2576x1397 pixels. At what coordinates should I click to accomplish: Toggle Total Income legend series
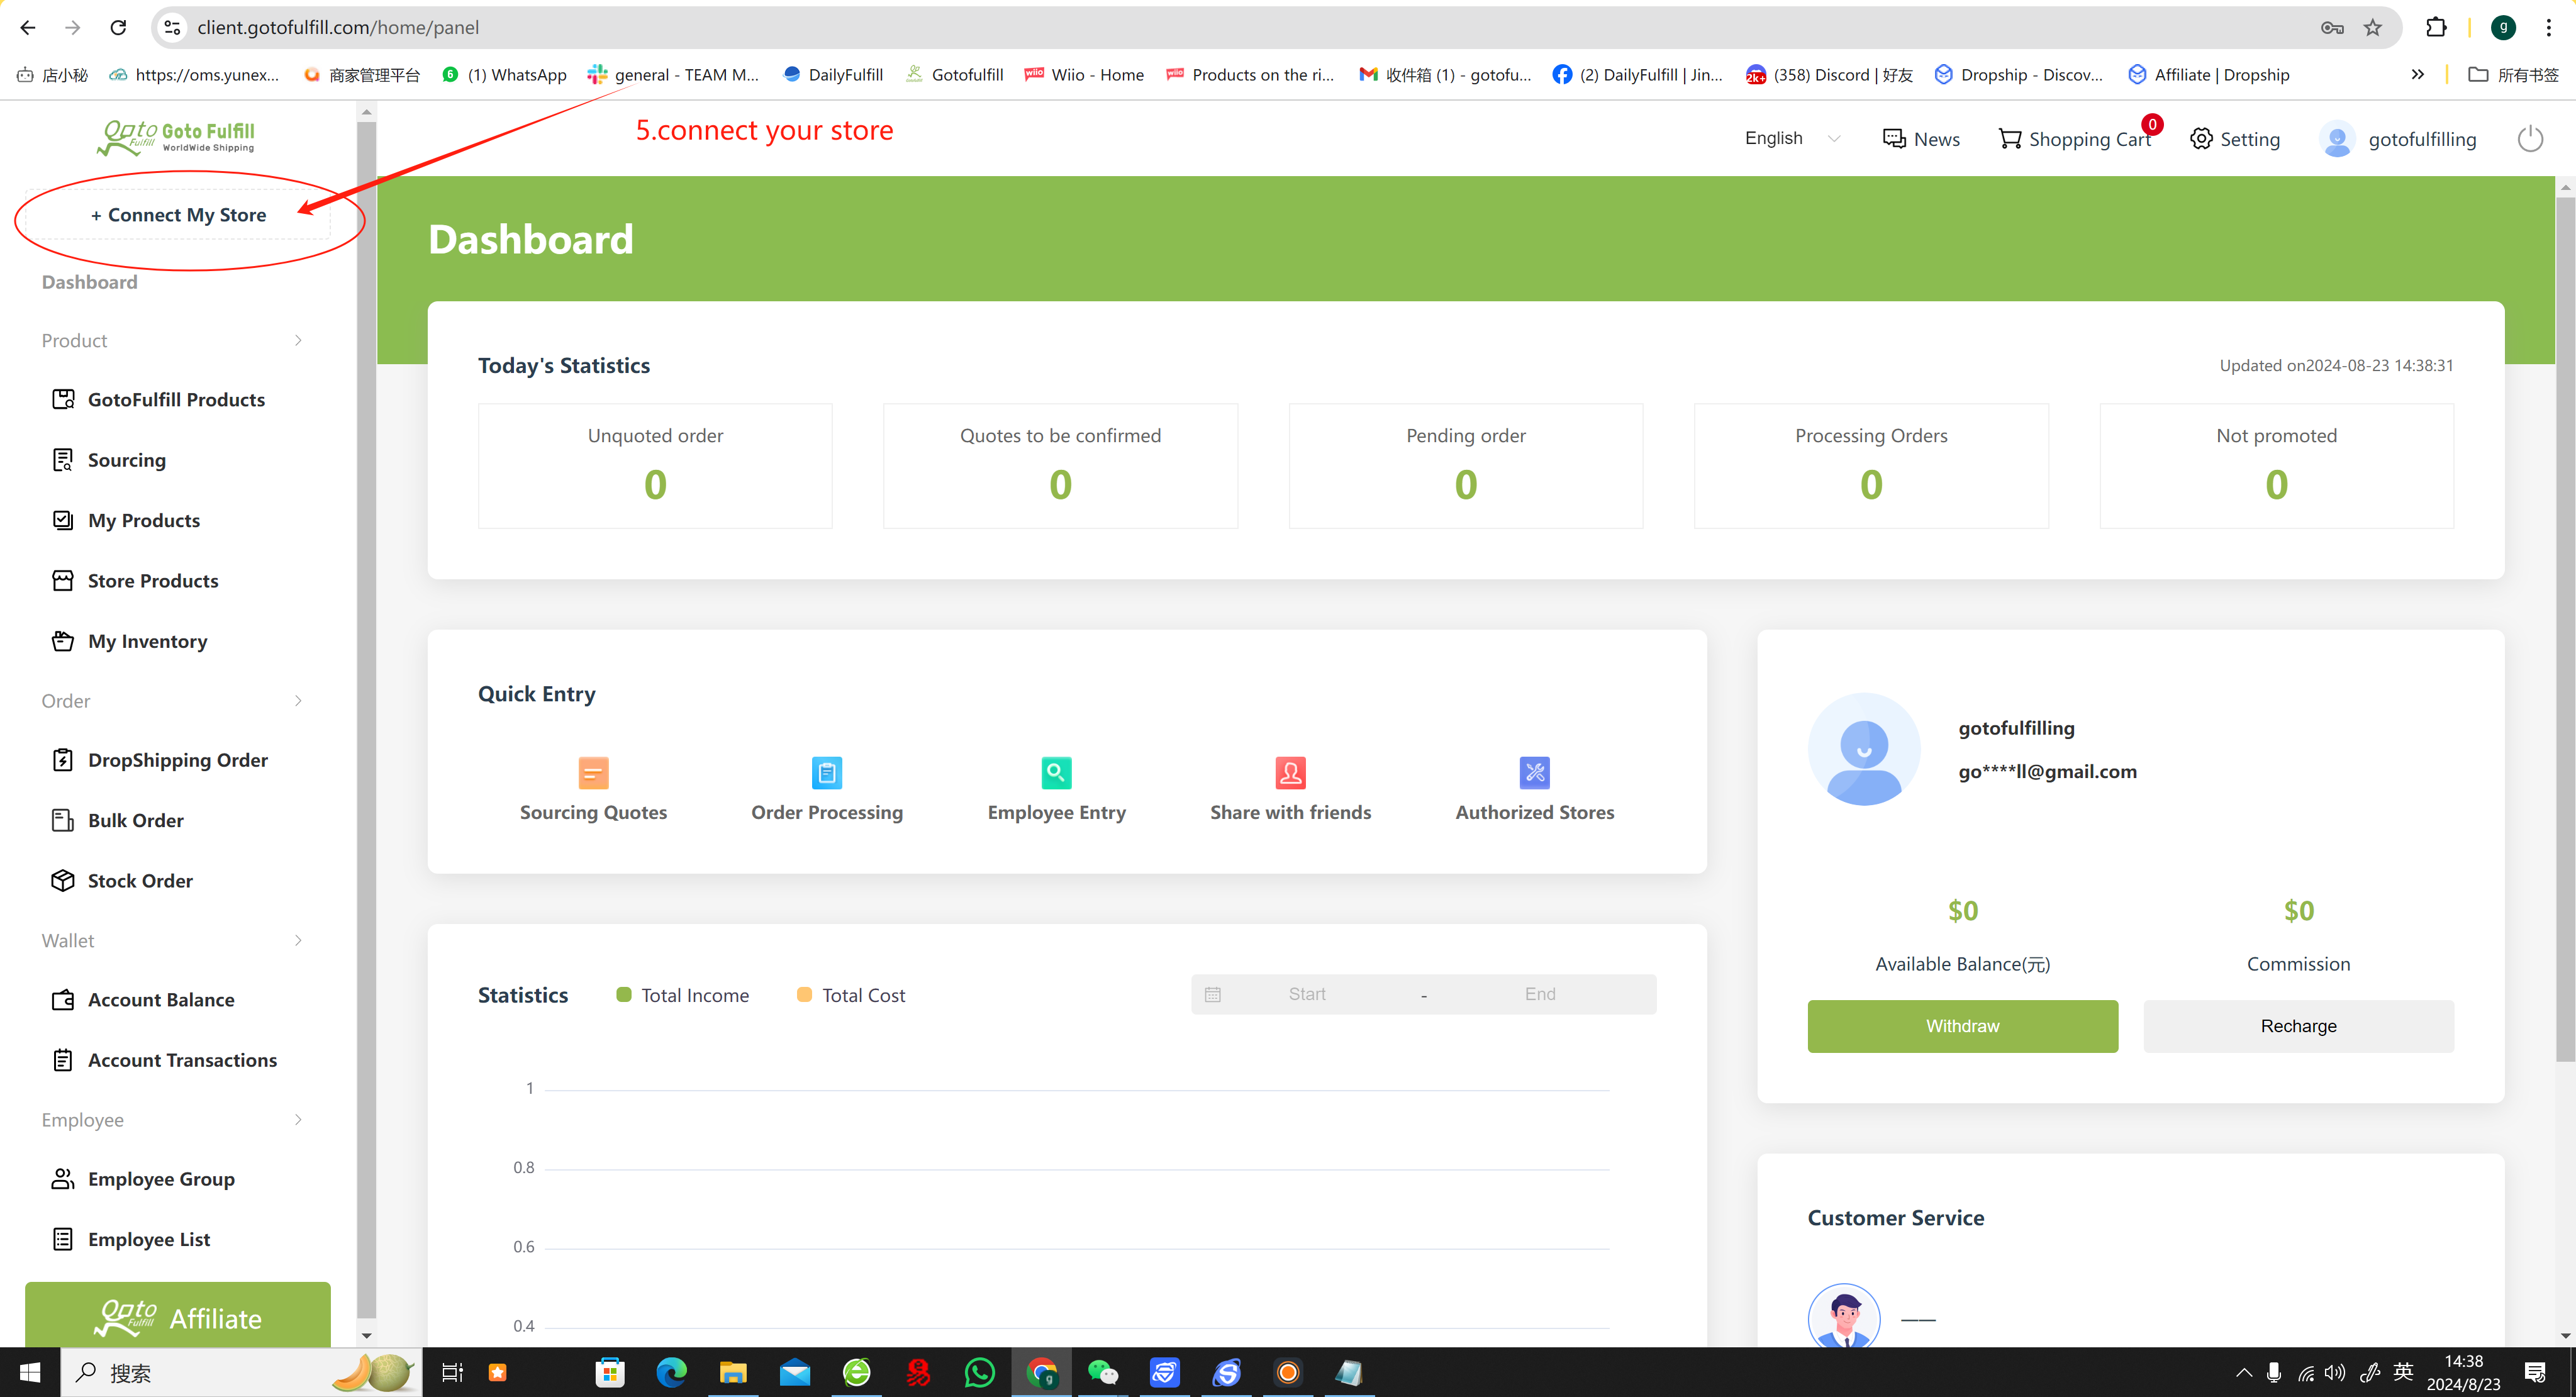click(x=683, y=995)
